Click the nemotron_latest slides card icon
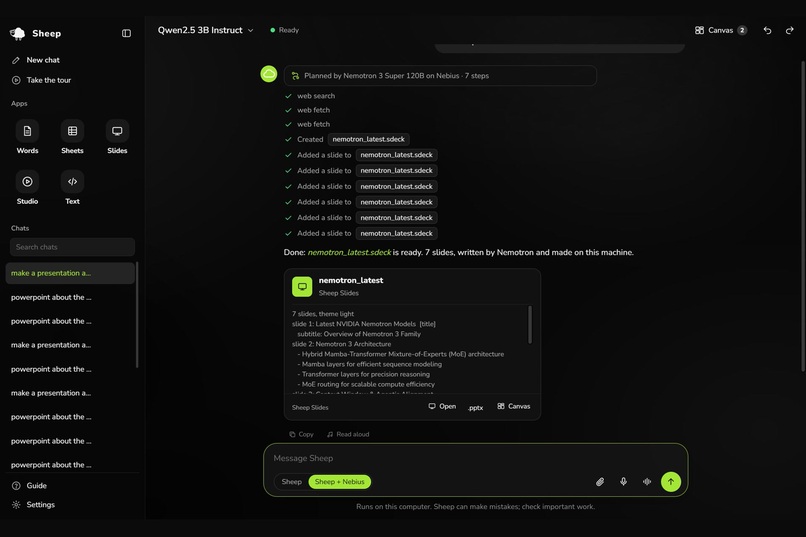806x537 pixels. click(302, 287)
